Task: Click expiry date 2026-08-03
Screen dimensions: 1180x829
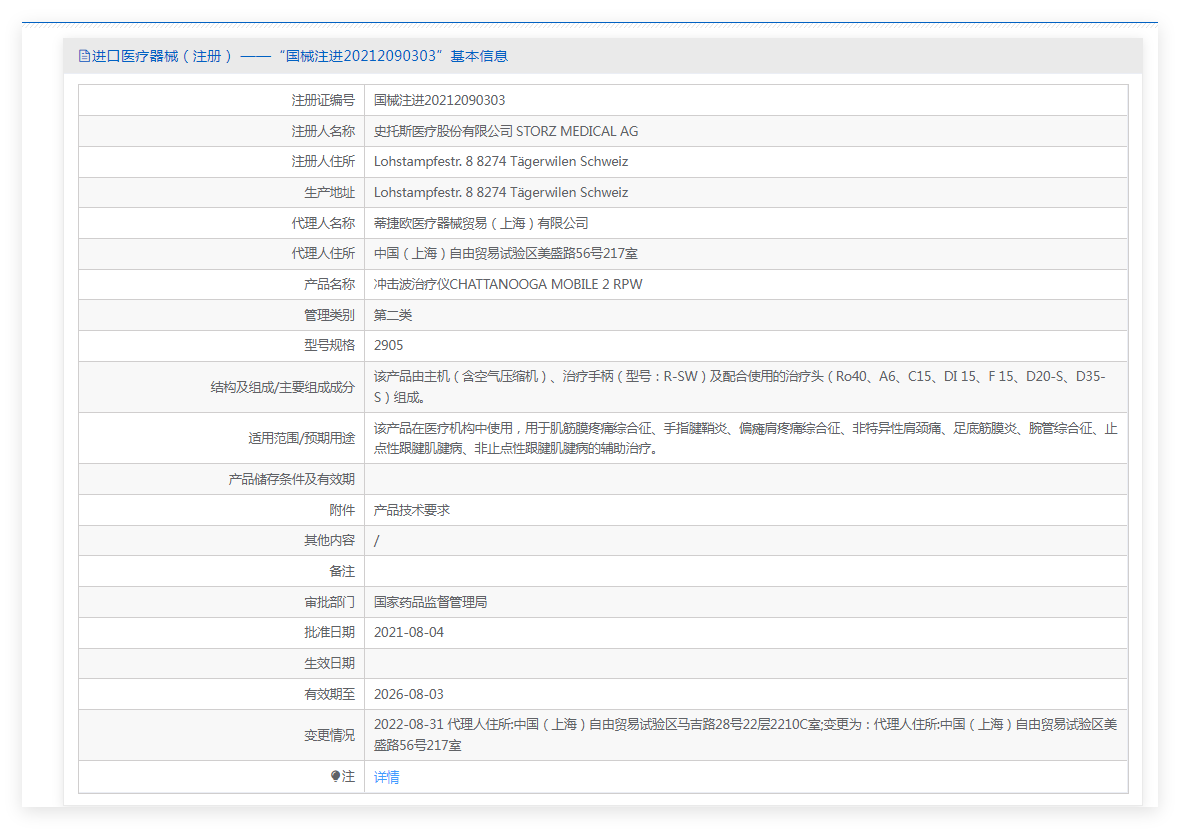Action: pos(409,694)
